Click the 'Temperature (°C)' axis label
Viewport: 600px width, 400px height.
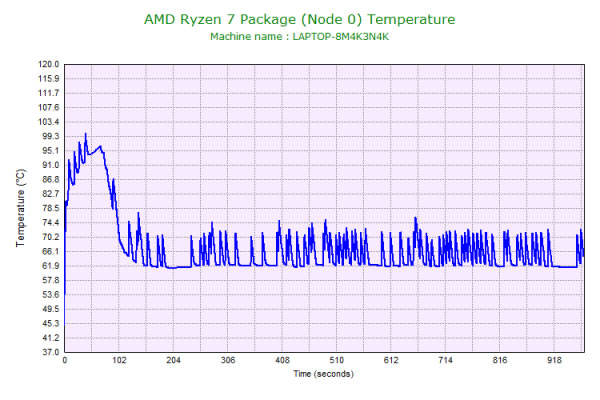pyautogui.click(x=21, y=208)
